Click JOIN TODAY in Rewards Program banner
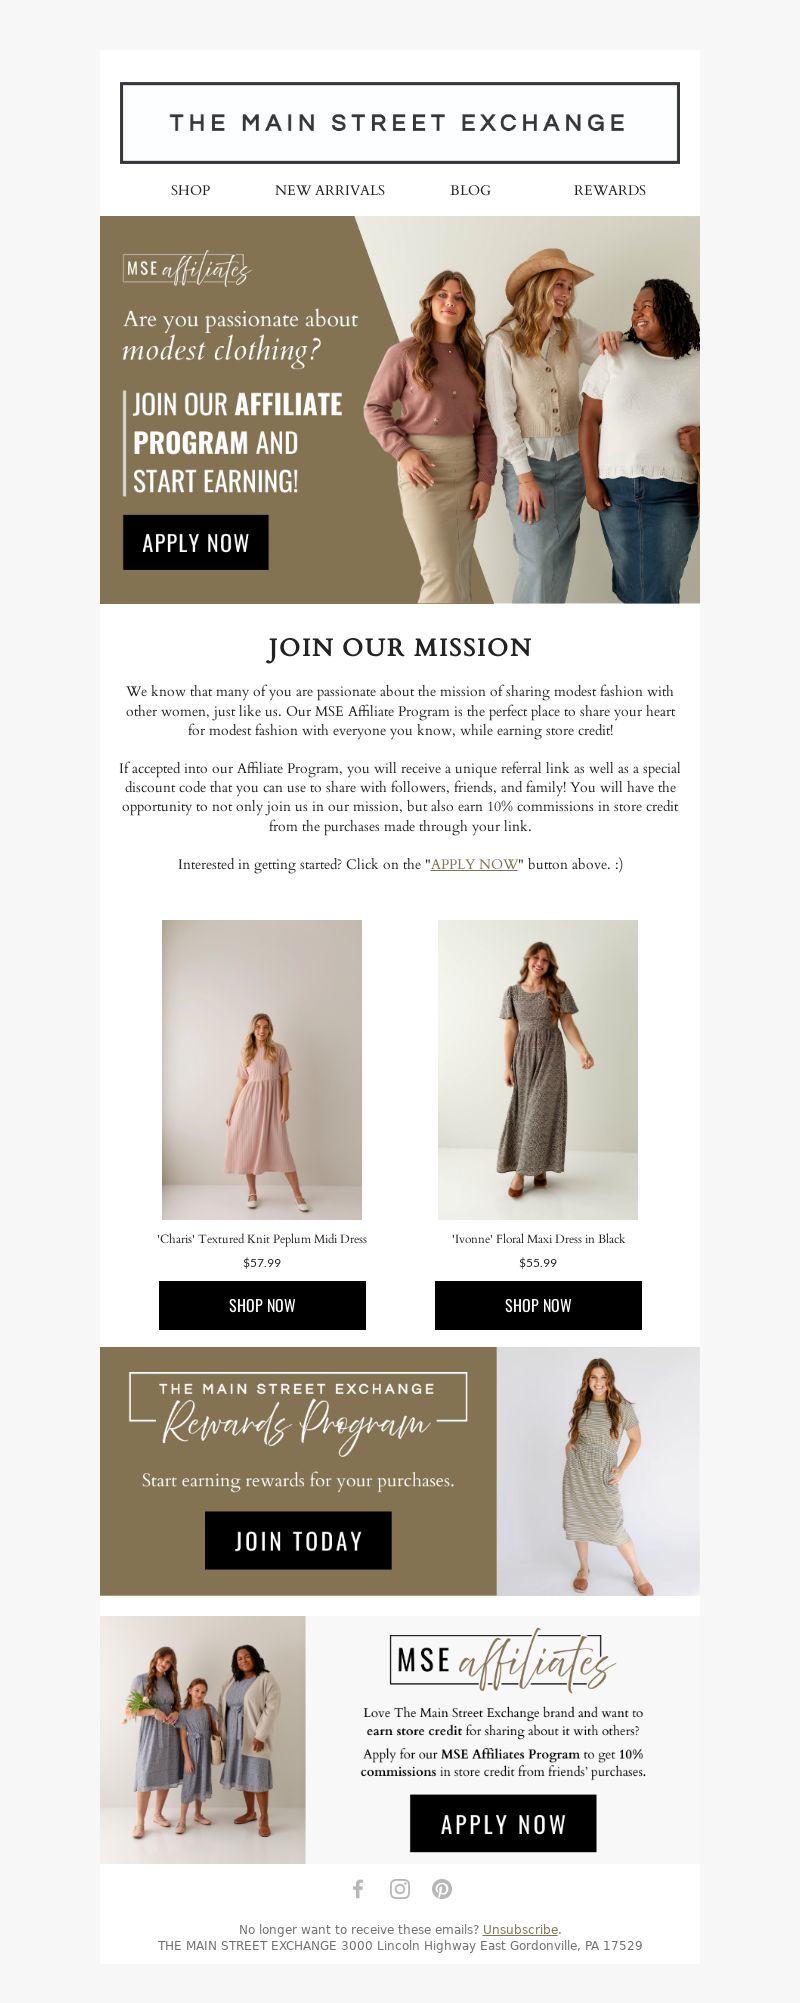This screenshot has width=800, height=2003. 298,1540
